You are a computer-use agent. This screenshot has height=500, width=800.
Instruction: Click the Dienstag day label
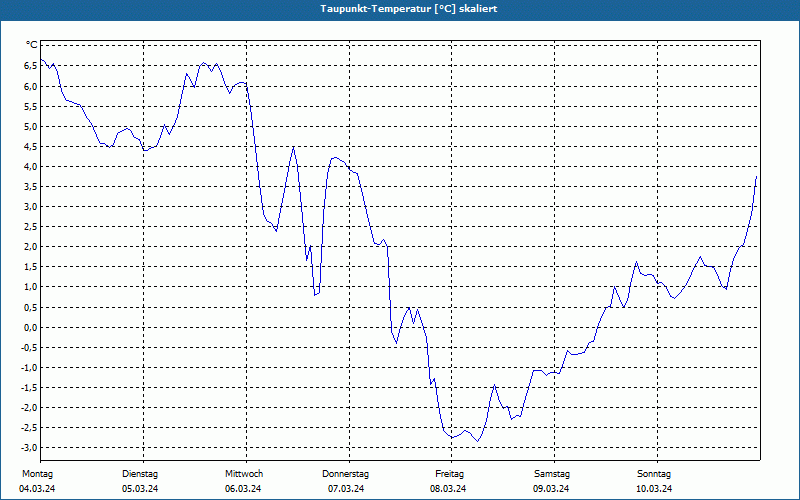140,474
